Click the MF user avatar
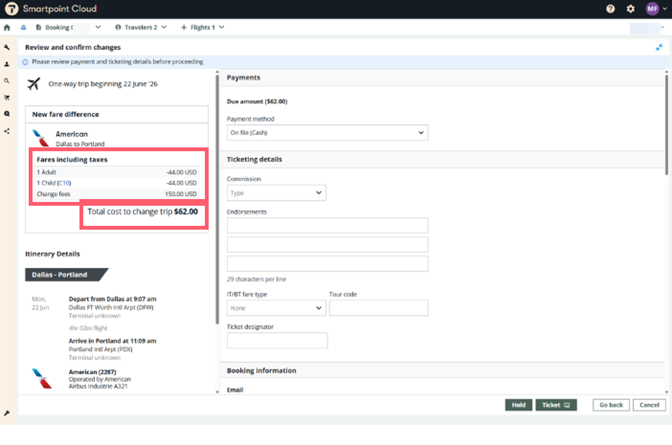This screenshot has height=445, width=672. (653, 9)
